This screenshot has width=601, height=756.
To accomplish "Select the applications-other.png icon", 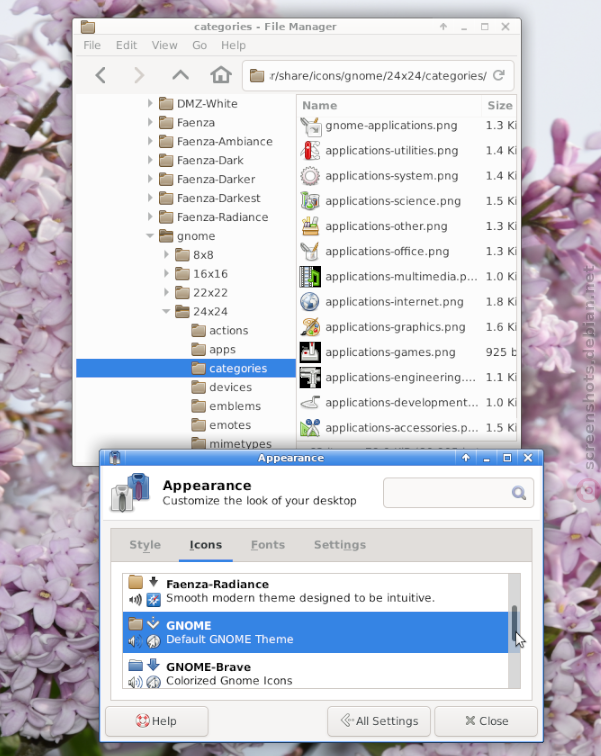I will point(310,226).
